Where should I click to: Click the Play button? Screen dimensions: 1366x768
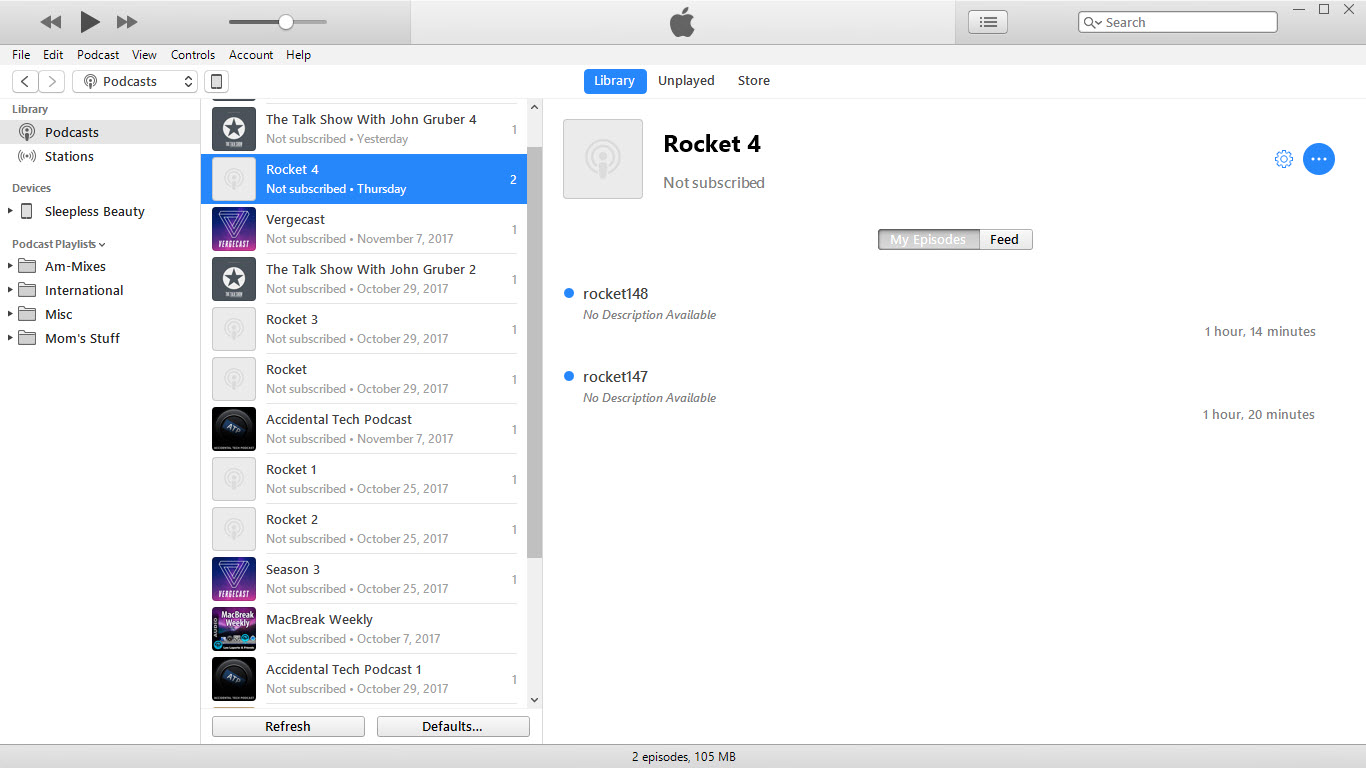pyautogui.click(x=89, y=21)
